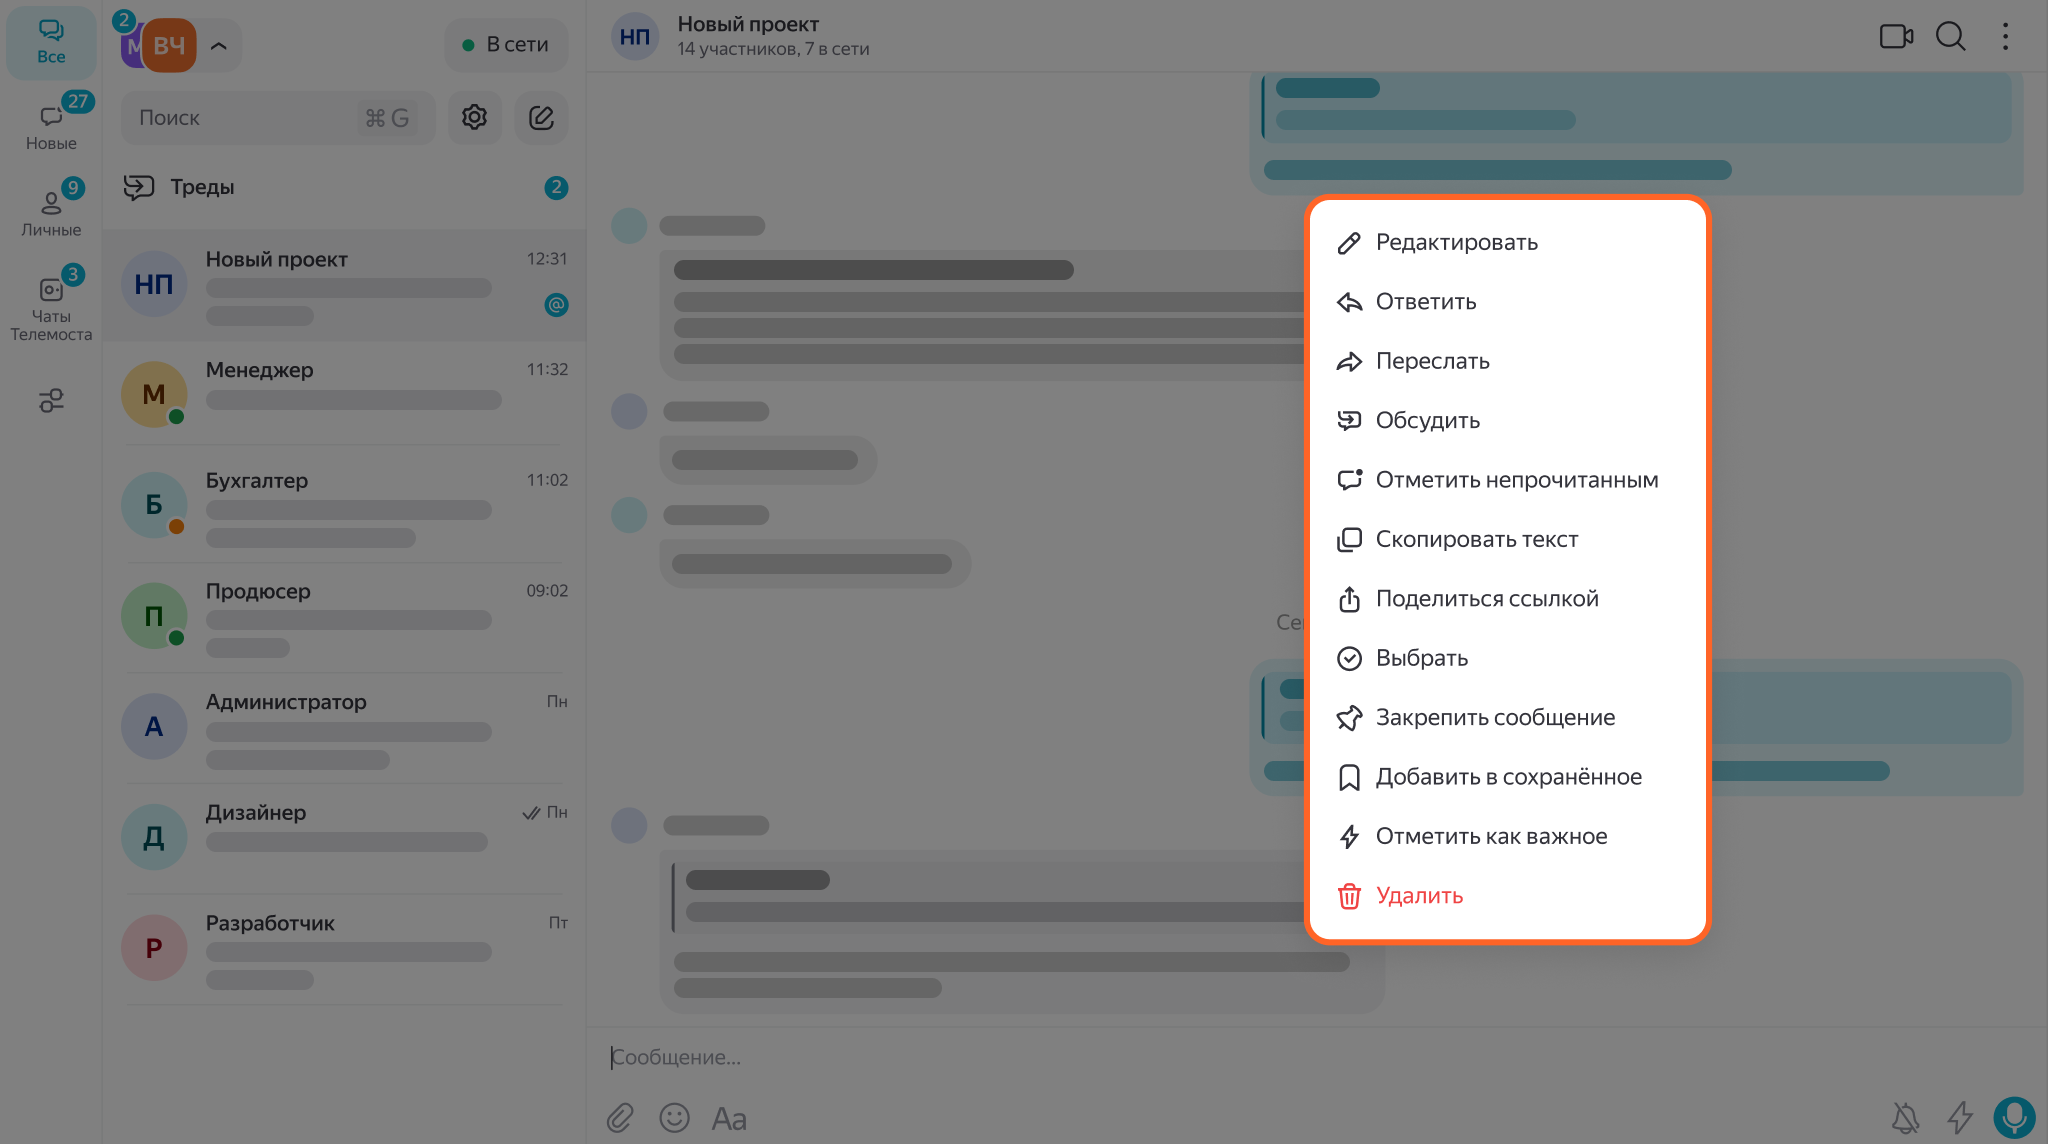Expand the account switcher chevron
Viewport: 2048px width, 1144px height.
219,46
